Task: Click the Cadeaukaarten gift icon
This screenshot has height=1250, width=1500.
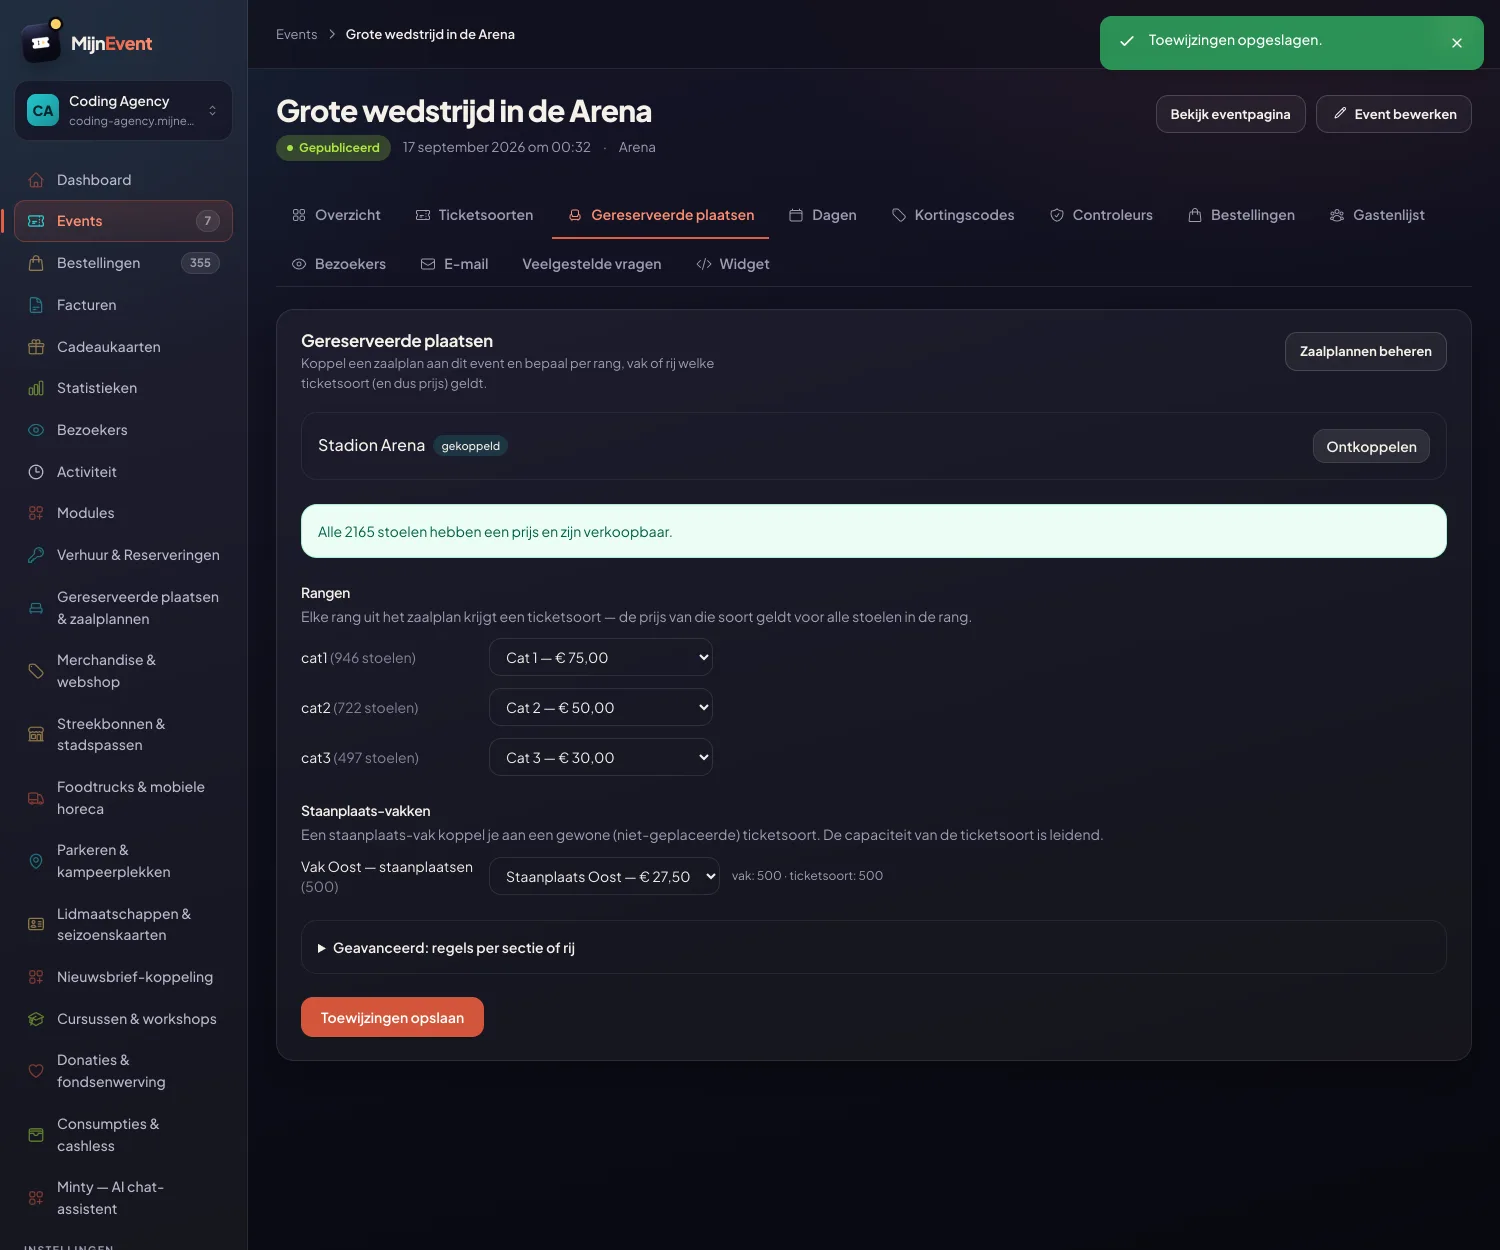Action: 36,347
